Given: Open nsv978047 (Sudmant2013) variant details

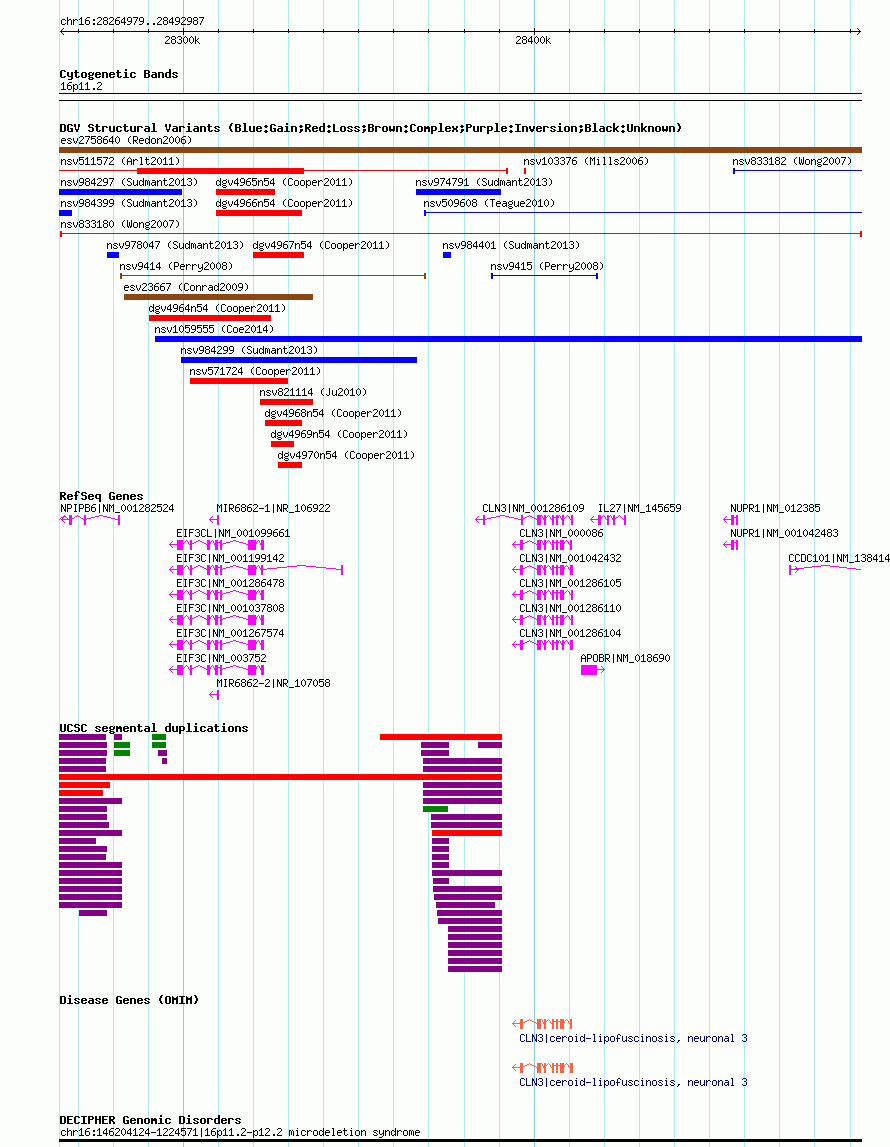Looking at the screenshot, I should 175,246.
